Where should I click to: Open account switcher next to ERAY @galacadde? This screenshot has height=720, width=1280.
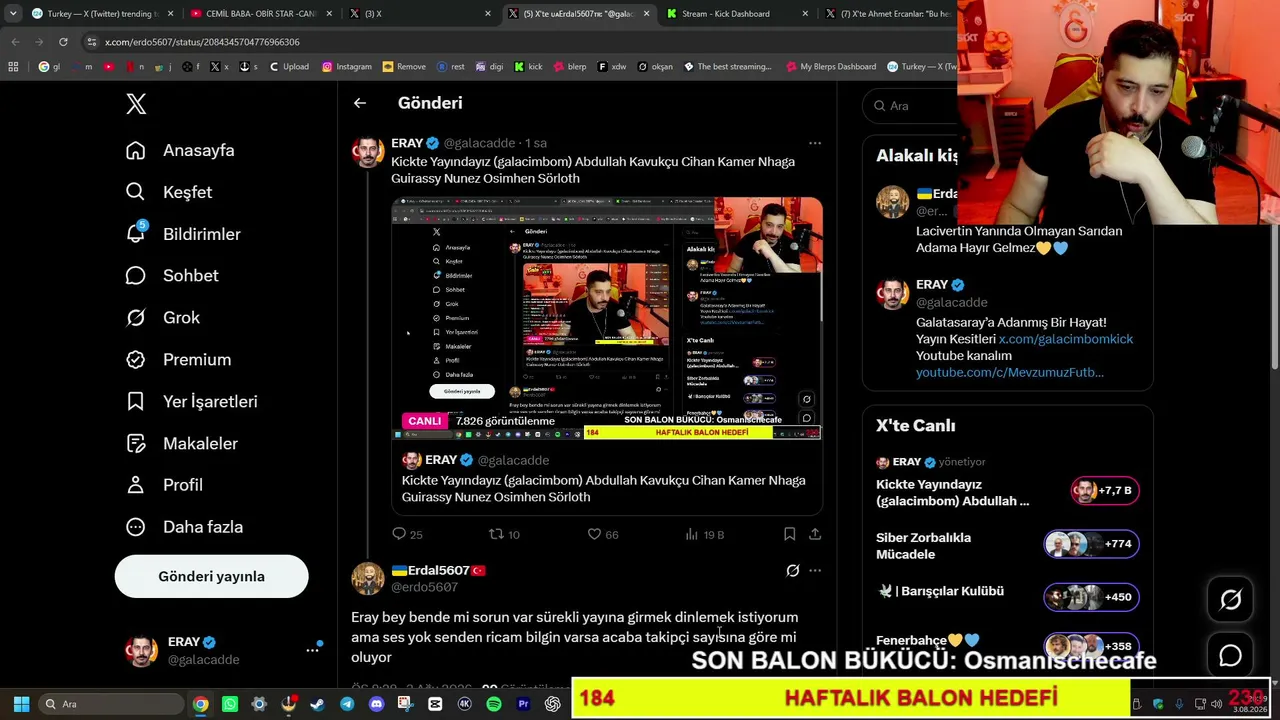click(312, 650)
